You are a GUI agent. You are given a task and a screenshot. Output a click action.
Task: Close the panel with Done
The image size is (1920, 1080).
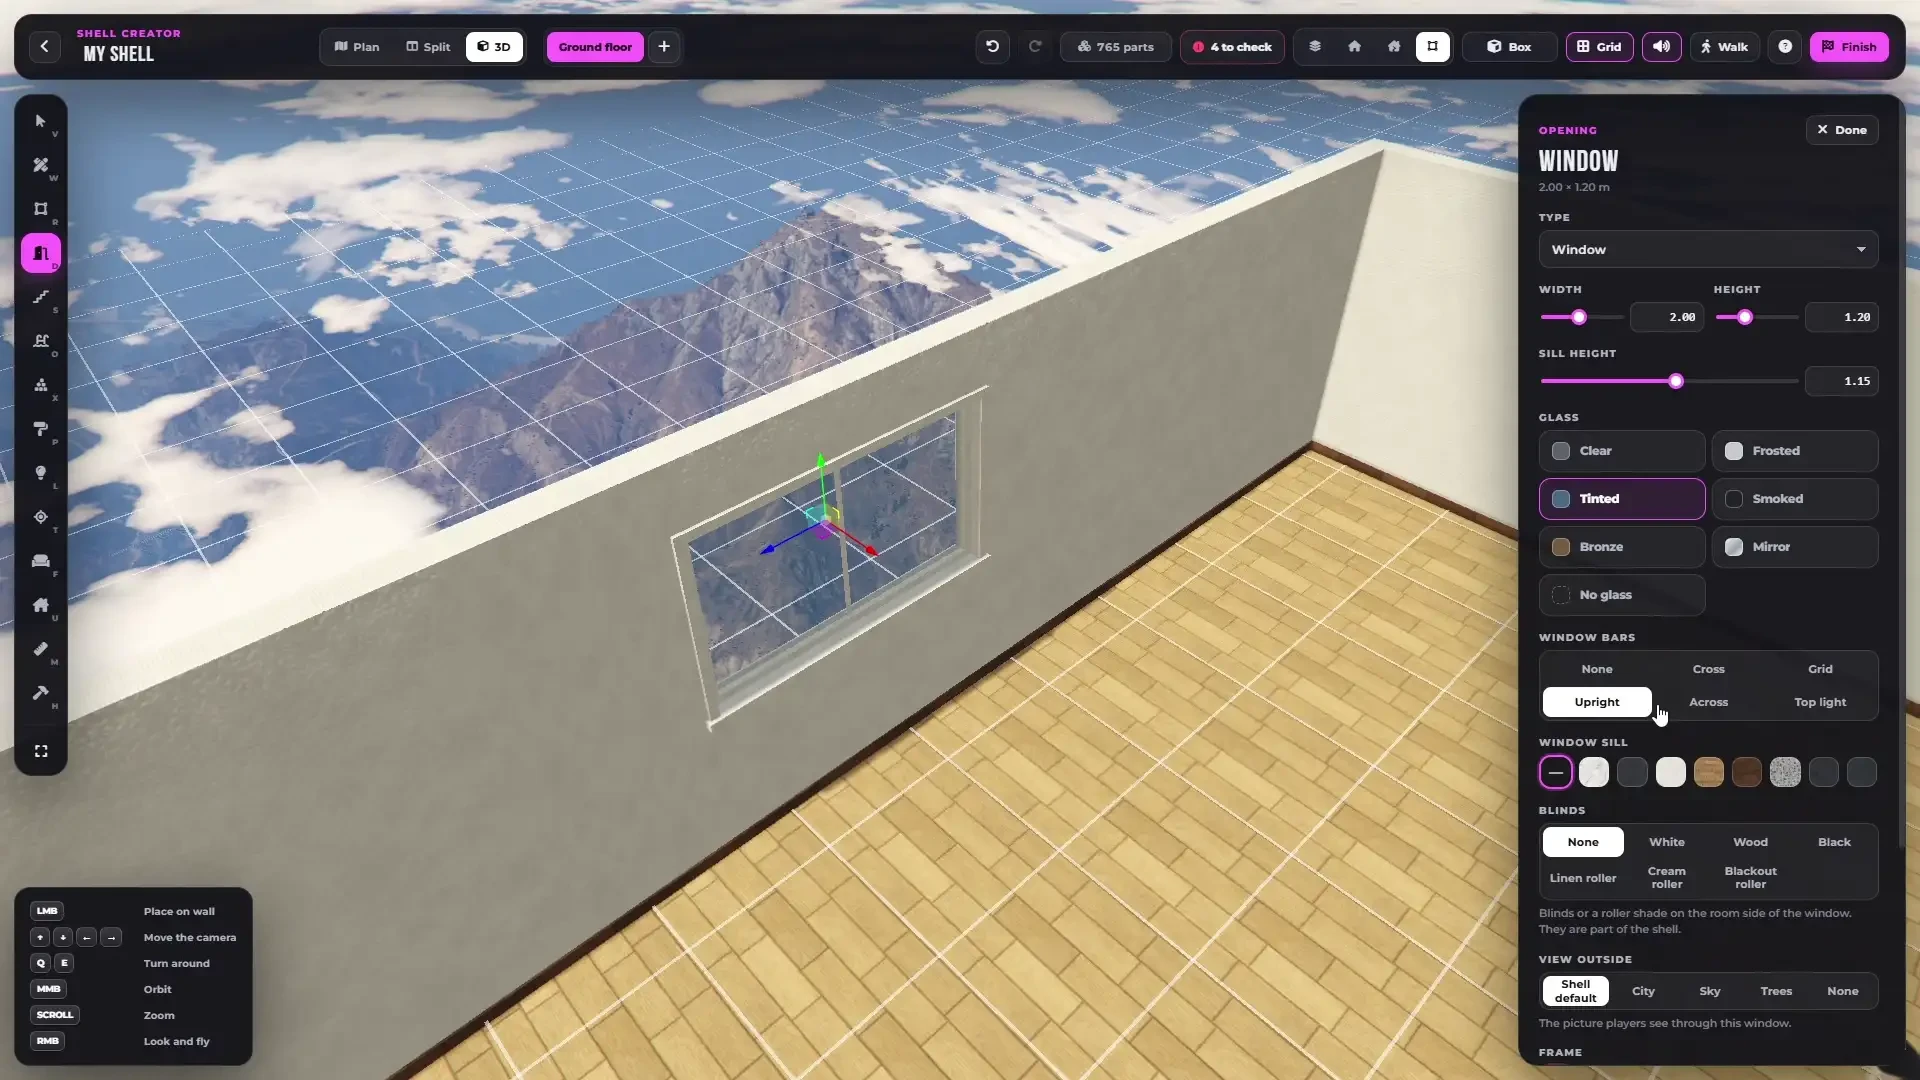point(1842,130)
